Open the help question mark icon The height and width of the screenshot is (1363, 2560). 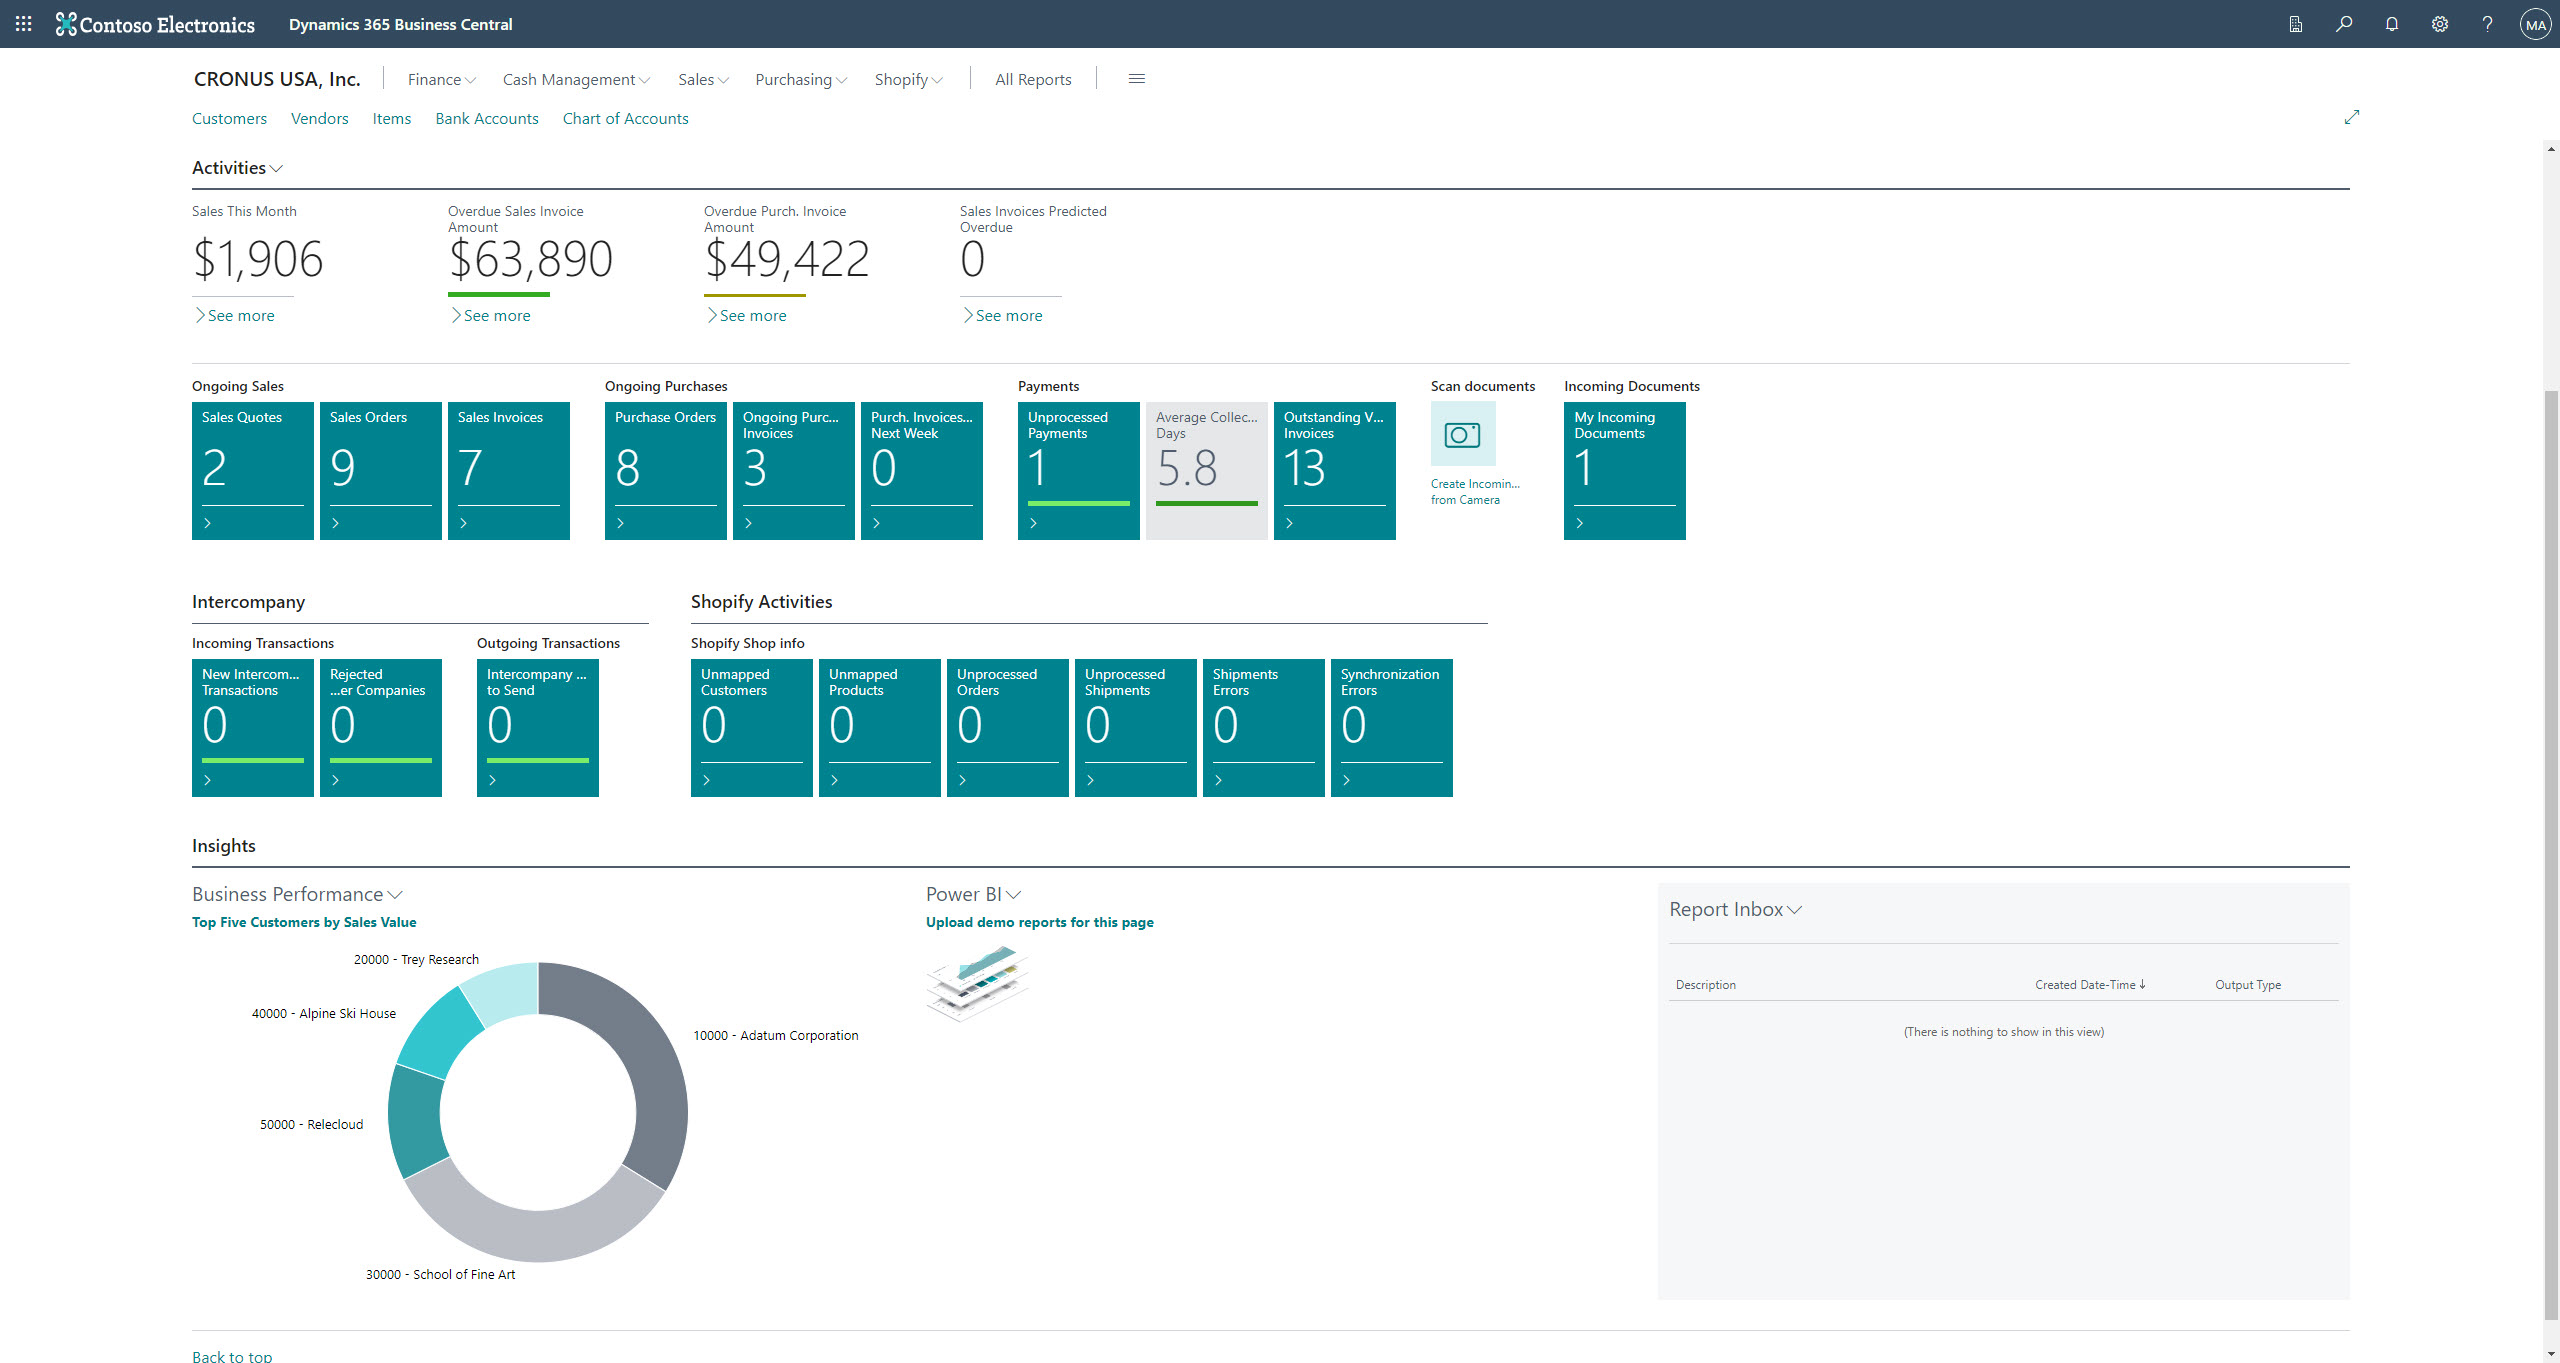tap(2487, 24)
